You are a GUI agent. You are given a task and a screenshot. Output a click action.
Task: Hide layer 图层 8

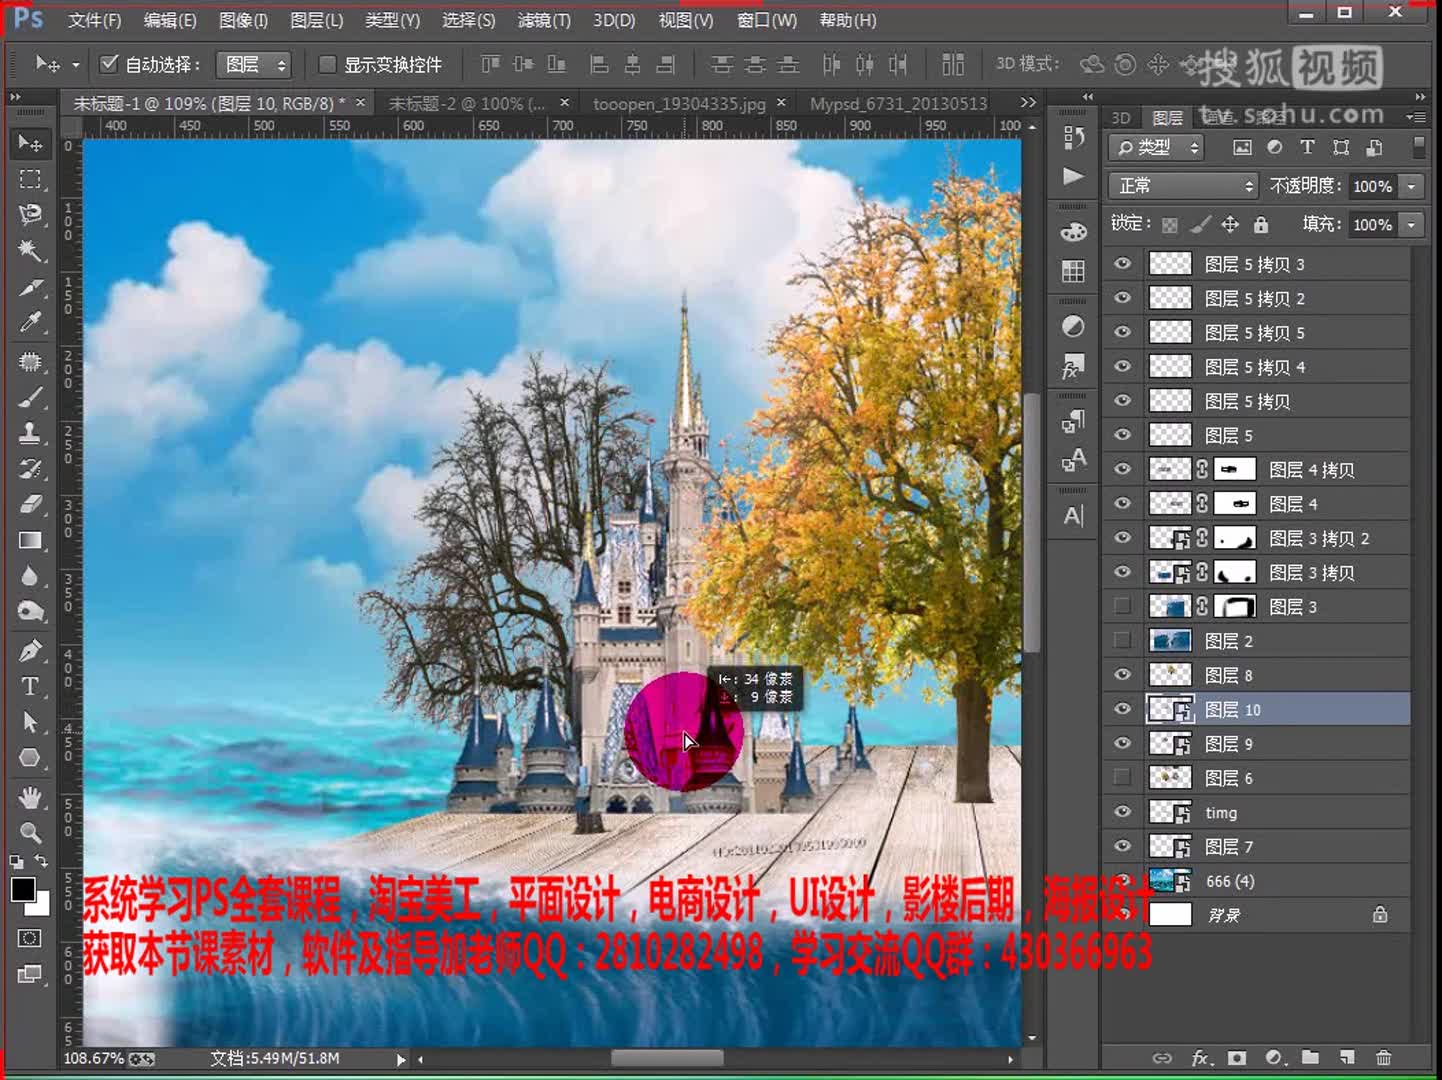point(1122,675)
